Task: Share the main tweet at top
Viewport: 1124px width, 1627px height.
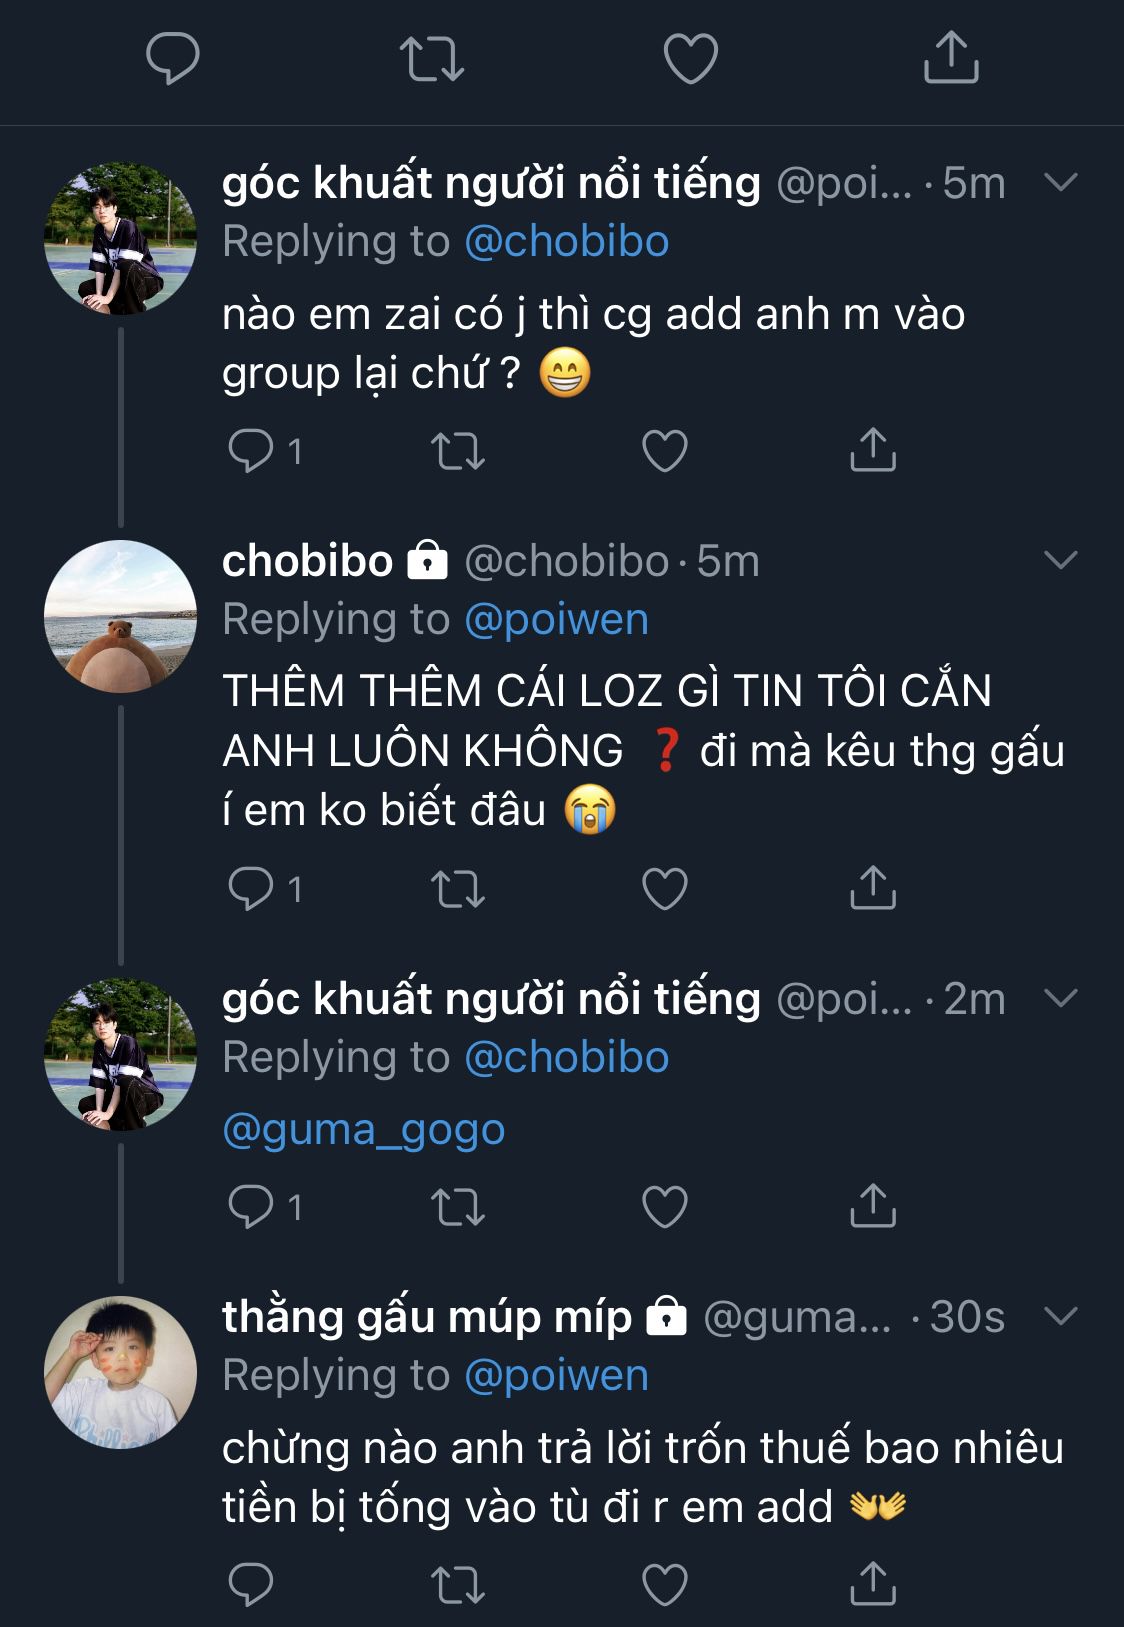Action: tap(950, 58)
